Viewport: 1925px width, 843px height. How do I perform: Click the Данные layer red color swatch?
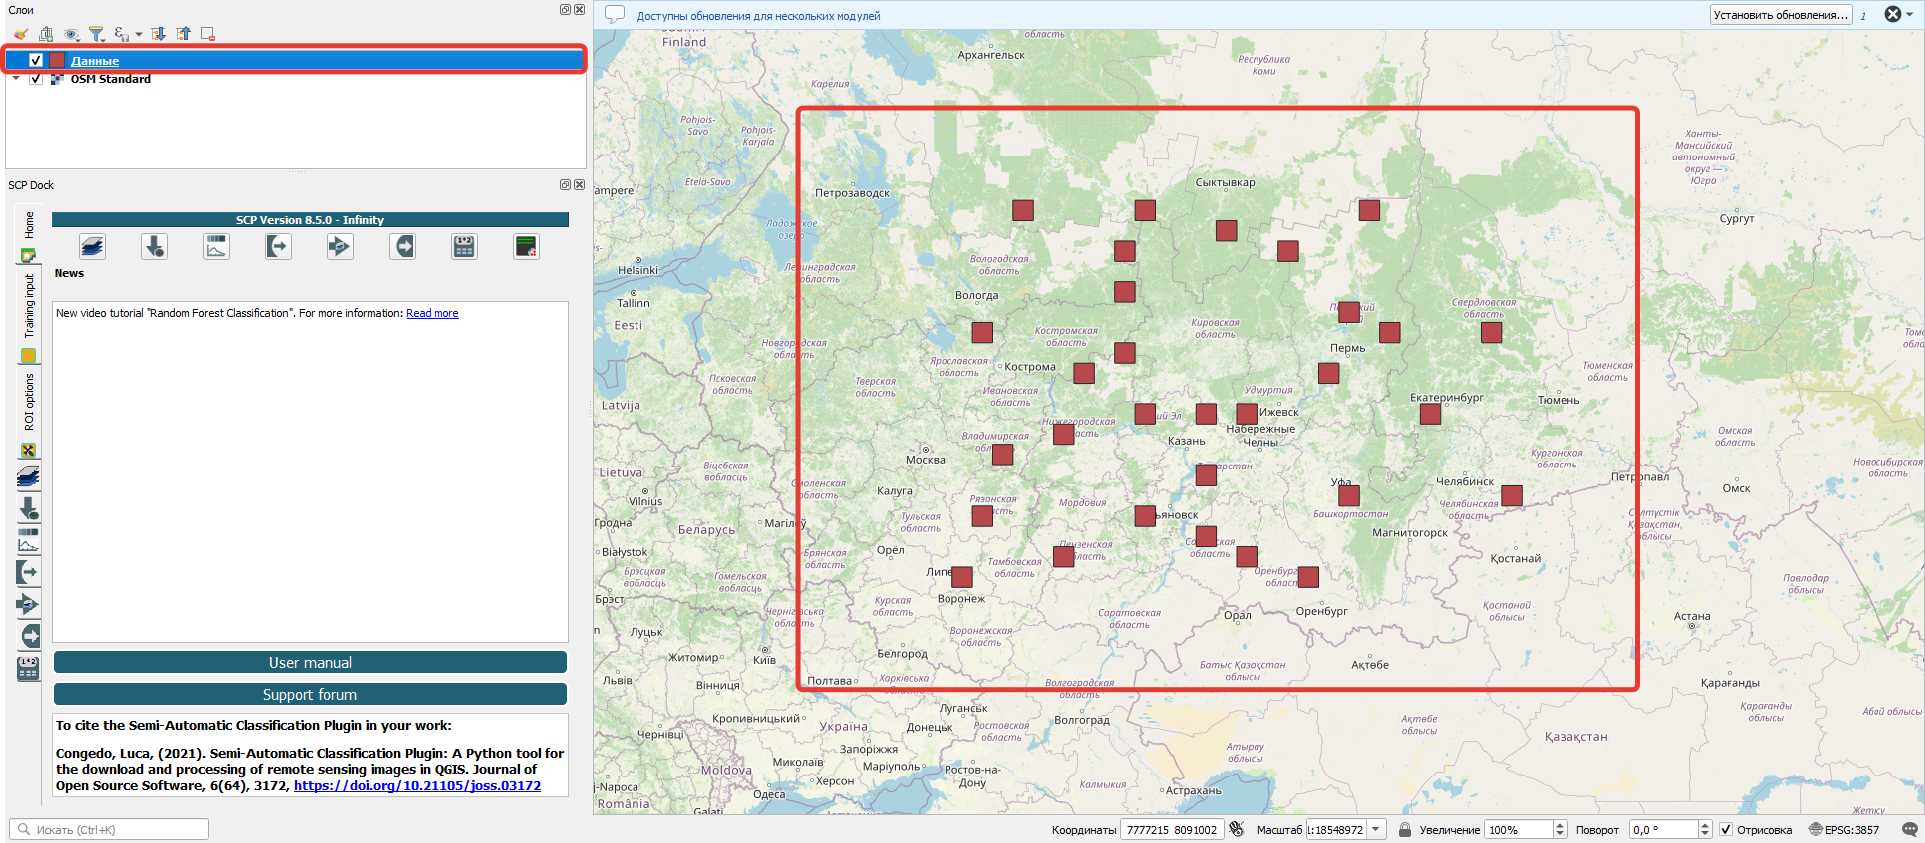57,60
